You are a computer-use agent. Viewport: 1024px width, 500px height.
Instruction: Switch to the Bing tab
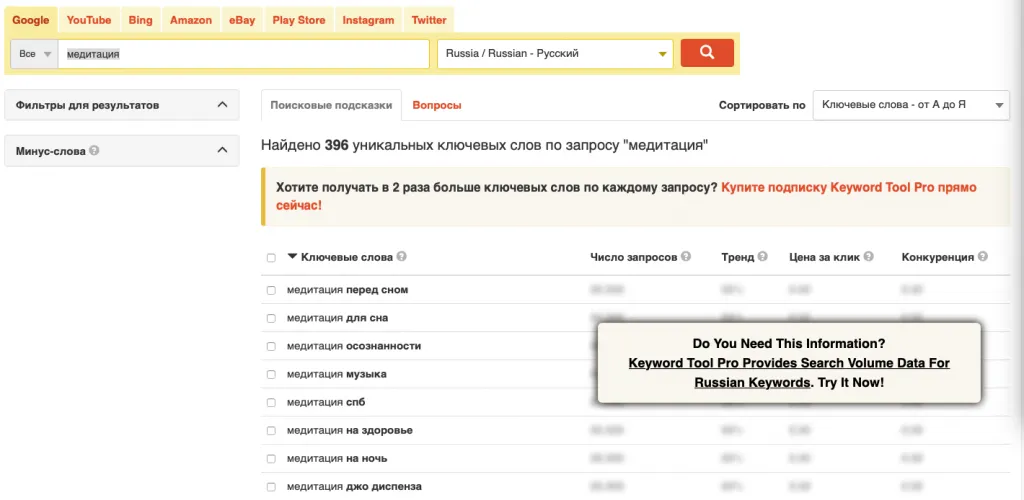[x=140, y=20]
